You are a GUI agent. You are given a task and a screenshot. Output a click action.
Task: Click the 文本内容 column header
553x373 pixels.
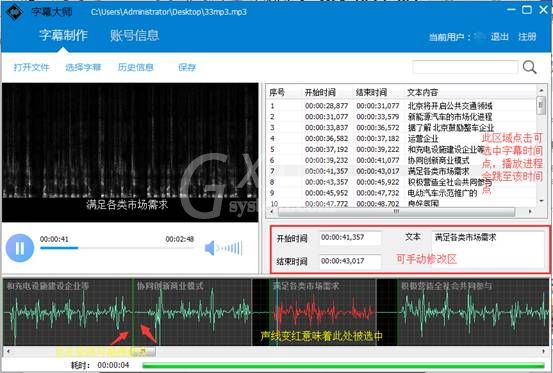[x=423, y=92]
